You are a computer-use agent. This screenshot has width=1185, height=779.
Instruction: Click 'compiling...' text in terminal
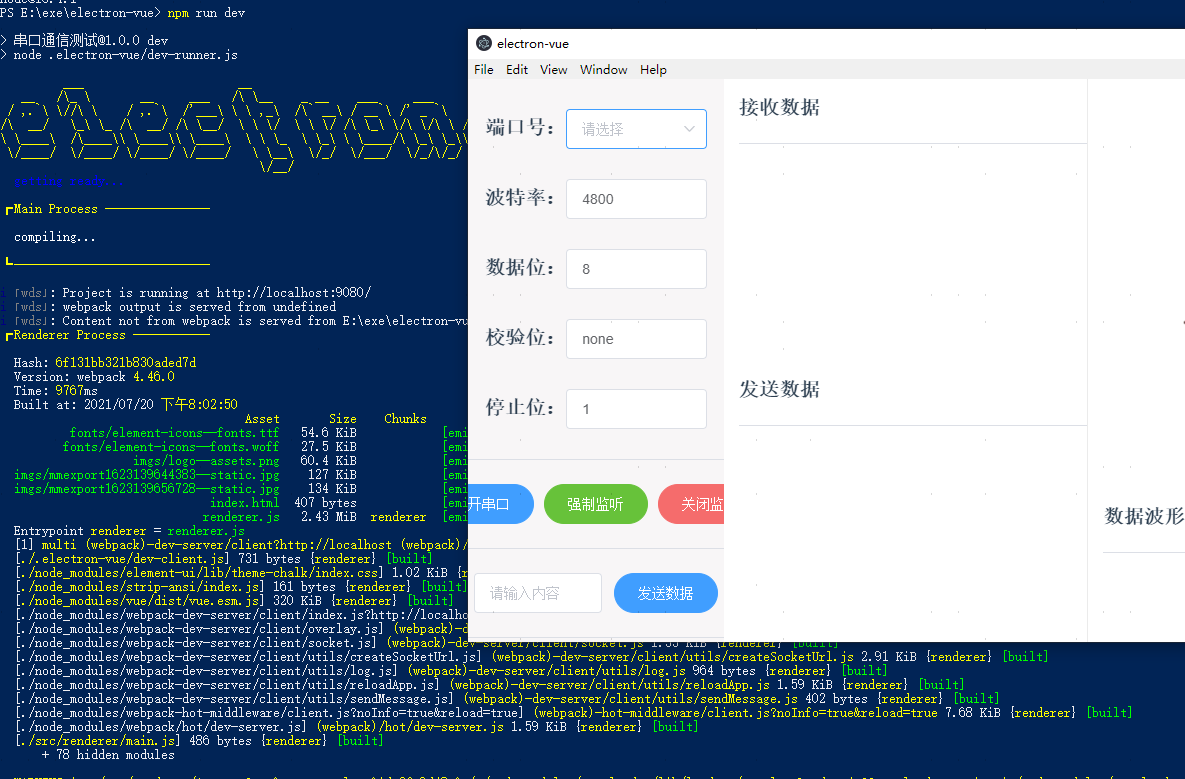pos(54,237)
